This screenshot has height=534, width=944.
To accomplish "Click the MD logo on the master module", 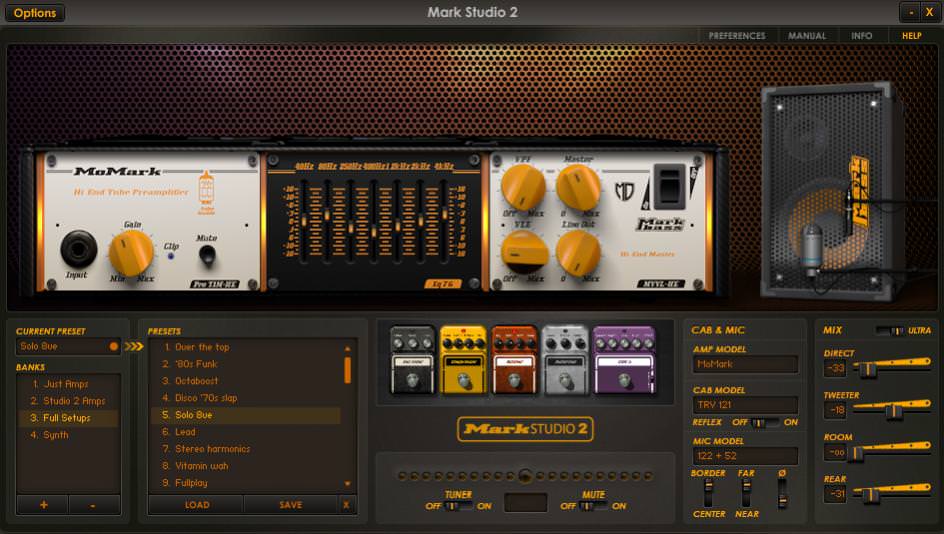I will pos(624,191).
